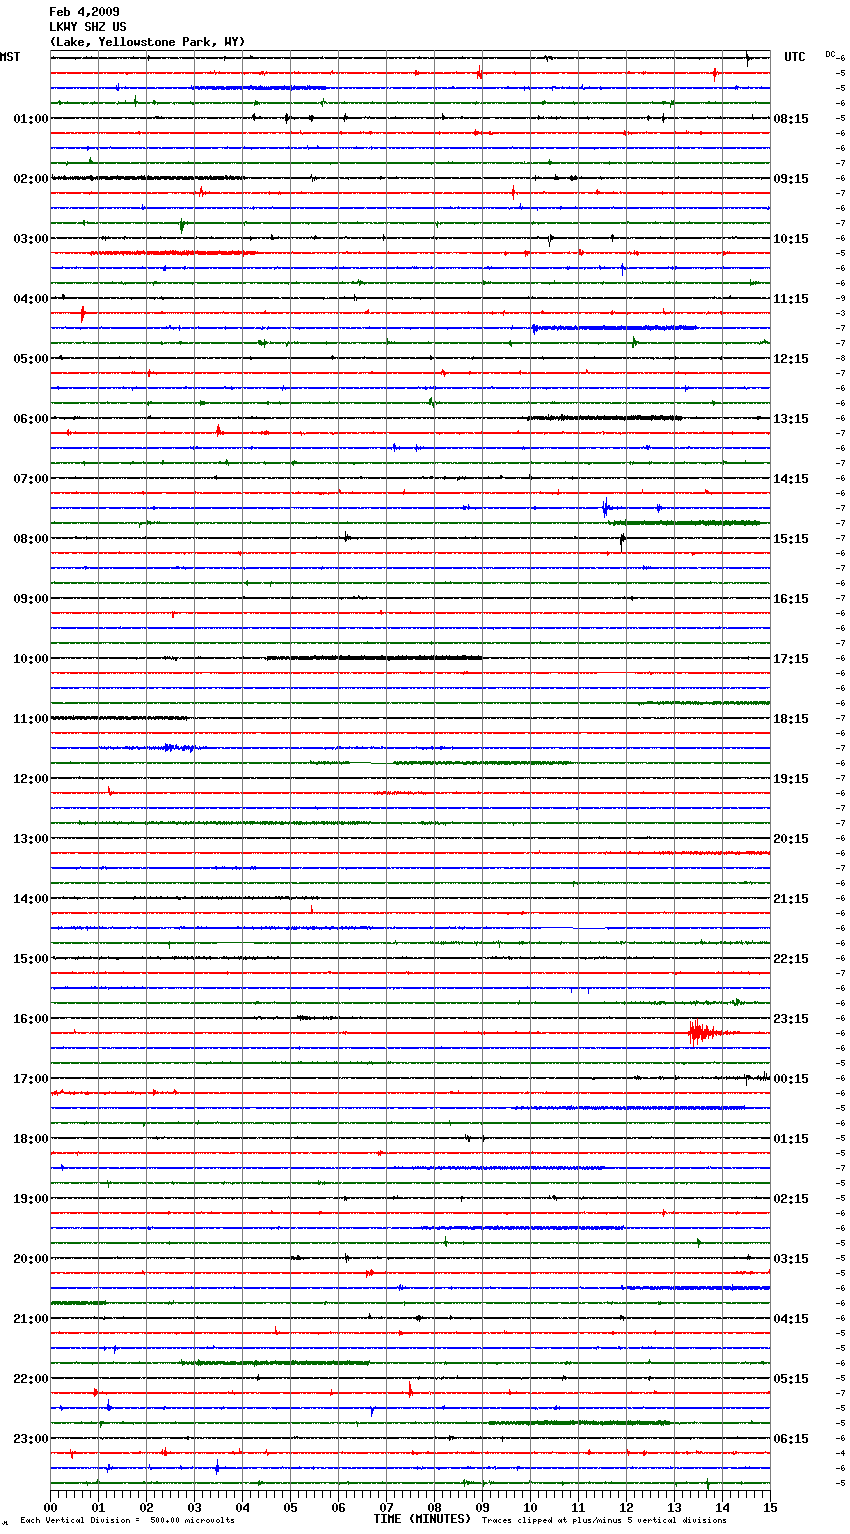Click the blue signal burst below 04:00 trace
This screenshot has height=1534, width=850.
[x=614, y=328]
